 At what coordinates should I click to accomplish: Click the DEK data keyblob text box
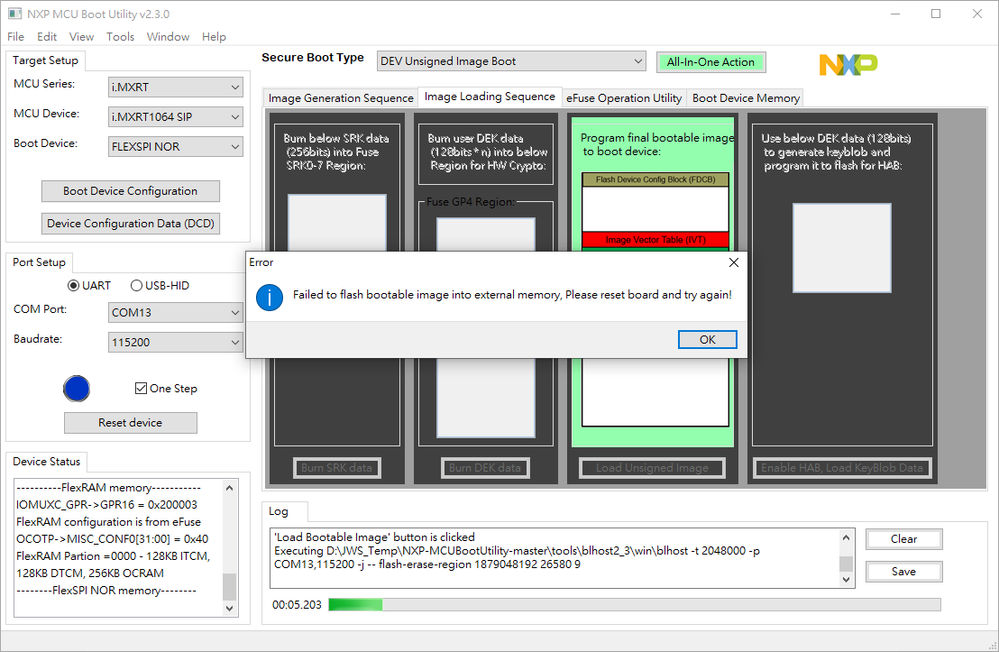click(x=842, y=248)
